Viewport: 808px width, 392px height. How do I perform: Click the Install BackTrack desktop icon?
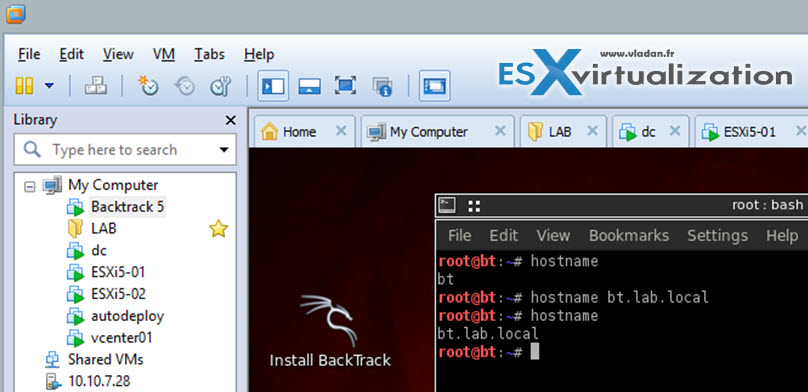[x=330, y=330]
